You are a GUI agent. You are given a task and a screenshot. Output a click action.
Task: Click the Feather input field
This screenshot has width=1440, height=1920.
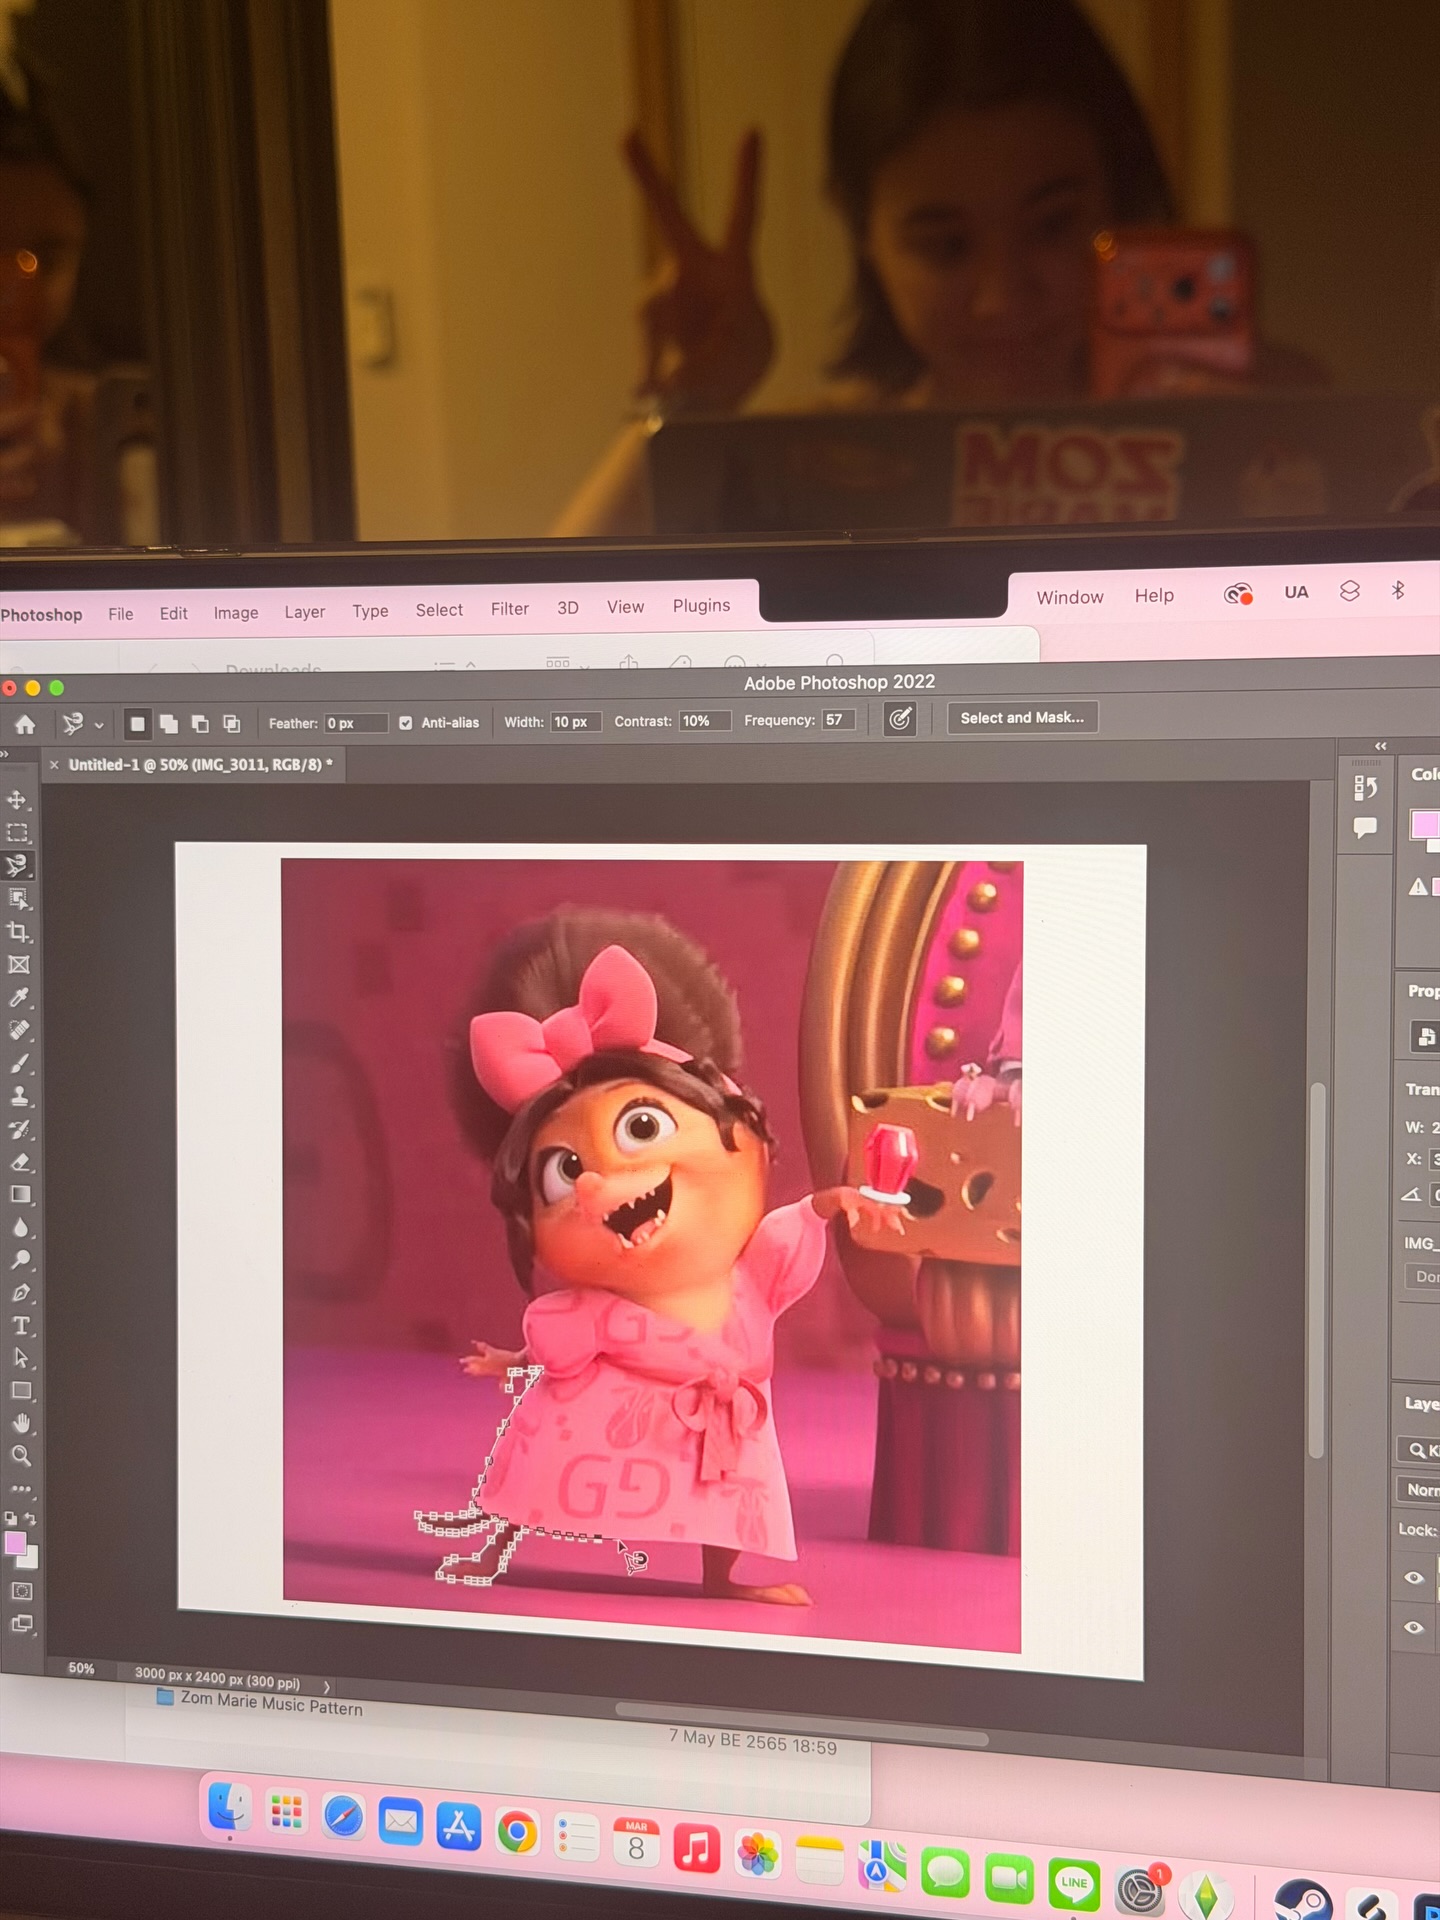[355, 723]
